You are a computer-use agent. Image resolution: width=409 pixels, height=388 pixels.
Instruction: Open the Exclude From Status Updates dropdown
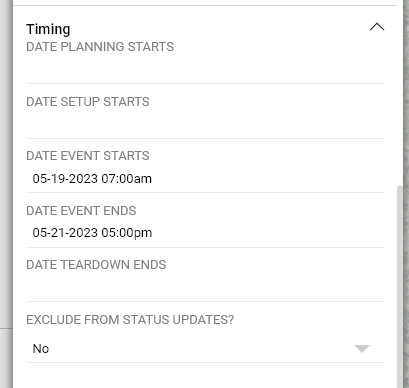(x=205, y=349)
